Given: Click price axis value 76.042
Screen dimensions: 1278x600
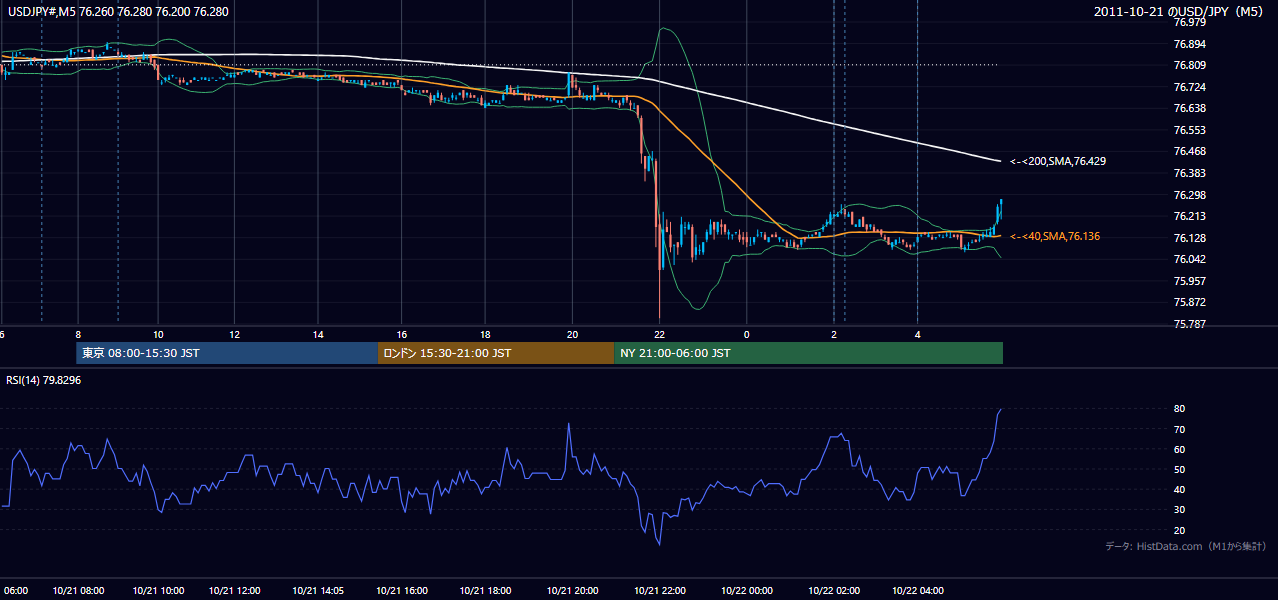Looking at the screenshot, I should (x=1188, y=259).
